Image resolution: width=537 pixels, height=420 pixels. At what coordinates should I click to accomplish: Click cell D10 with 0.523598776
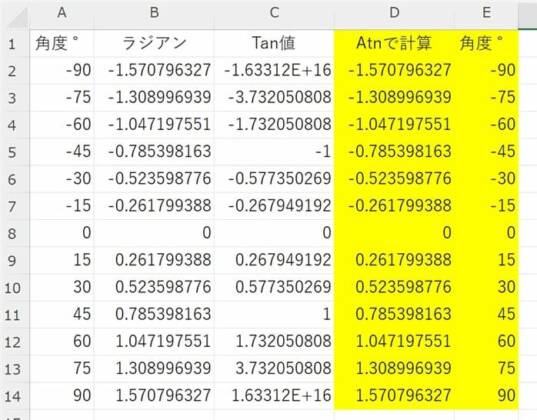[x=394, y=287]
